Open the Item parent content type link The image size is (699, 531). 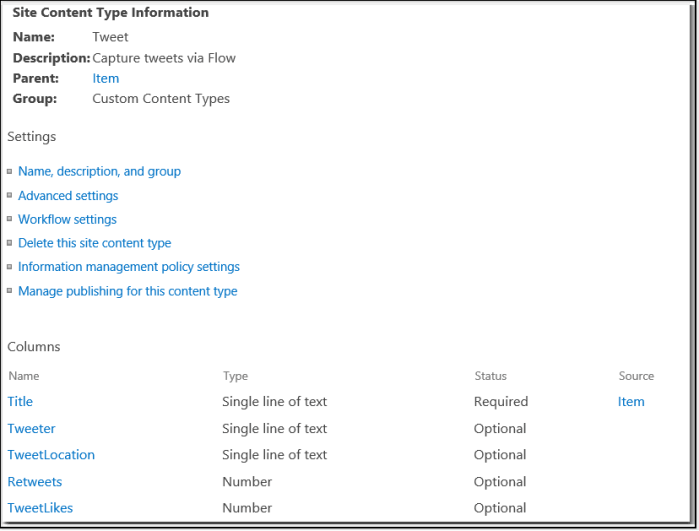point(105,78)
